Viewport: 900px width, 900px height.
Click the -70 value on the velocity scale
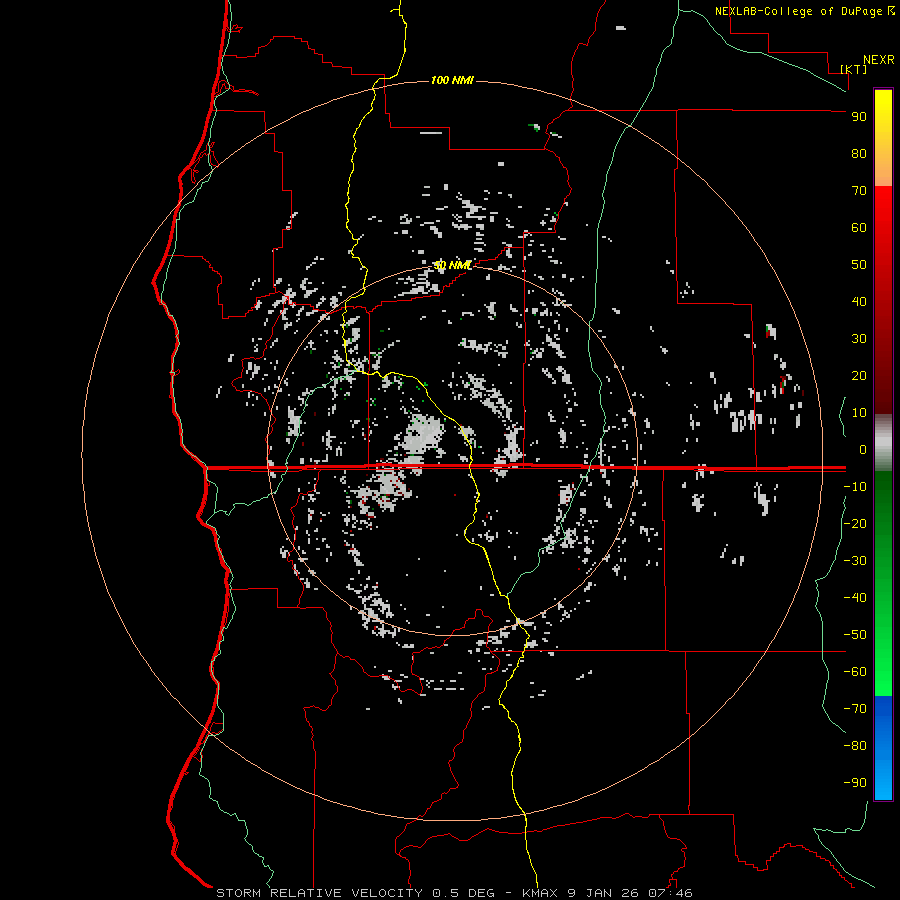(x=855, y=709)
